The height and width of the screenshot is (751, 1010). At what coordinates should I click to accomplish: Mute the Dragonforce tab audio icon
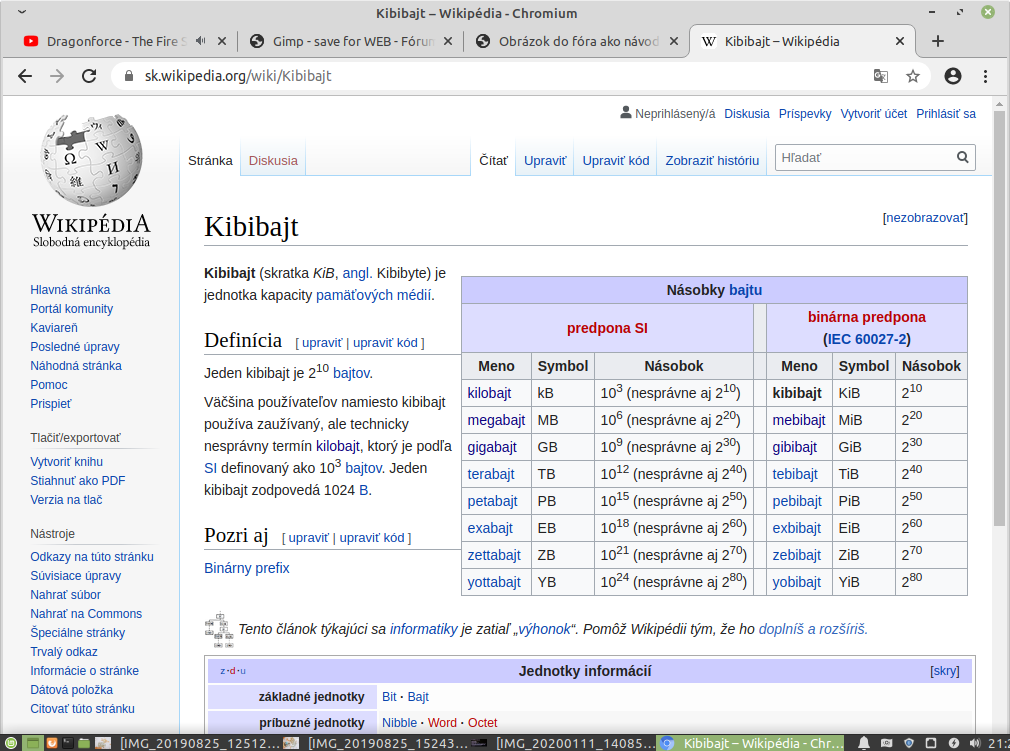pos(201,42)
